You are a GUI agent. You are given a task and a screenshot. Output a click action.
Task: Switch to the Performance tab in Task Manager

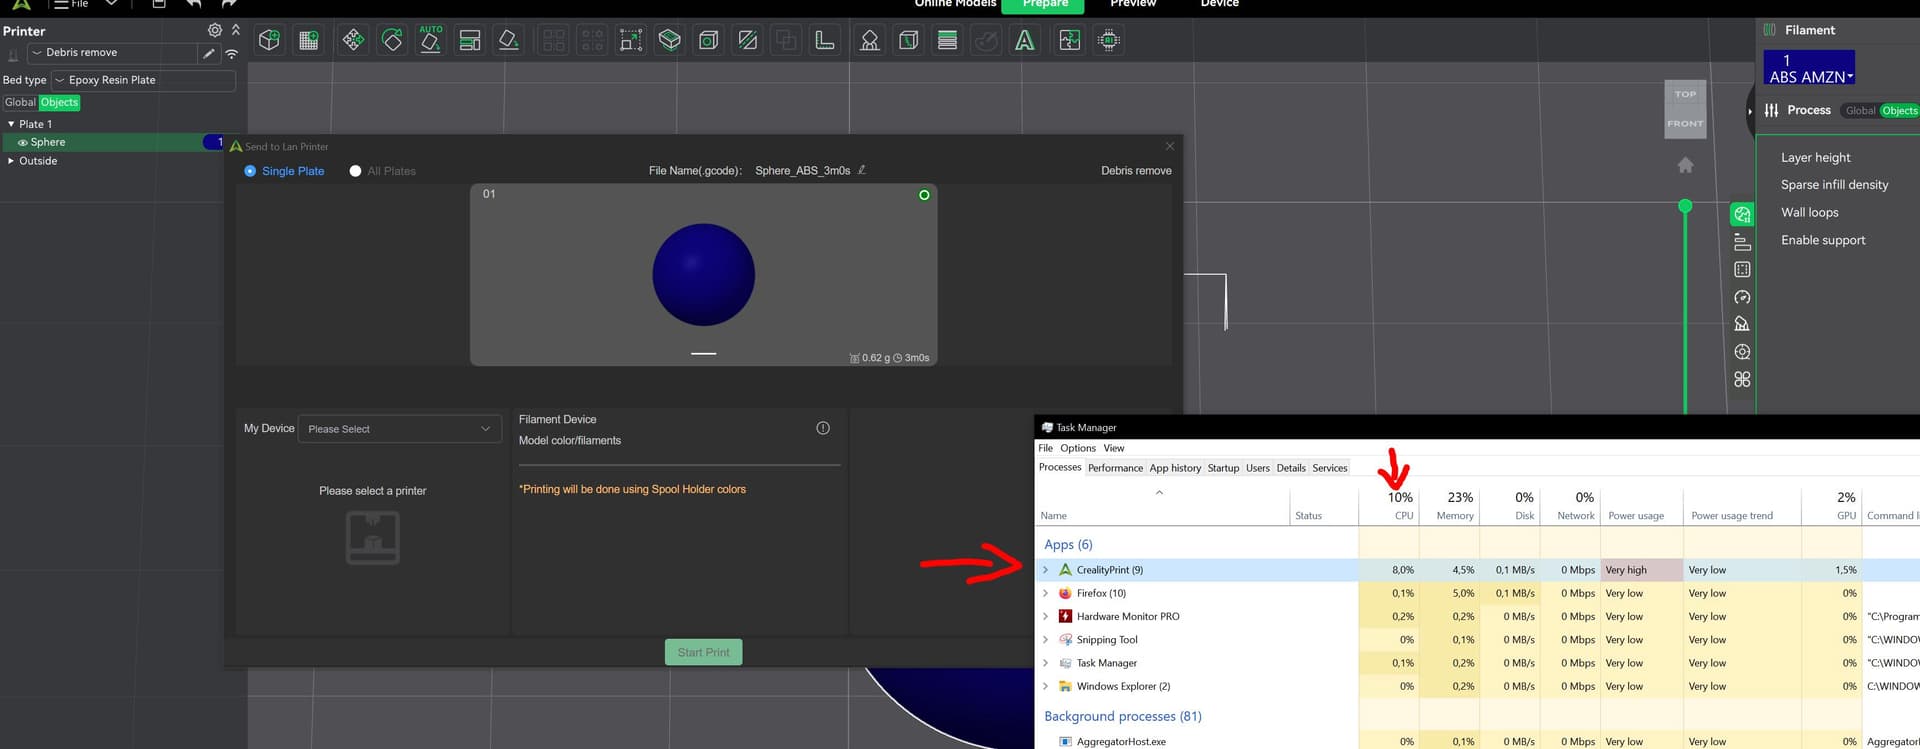[x=1115, y=468]
